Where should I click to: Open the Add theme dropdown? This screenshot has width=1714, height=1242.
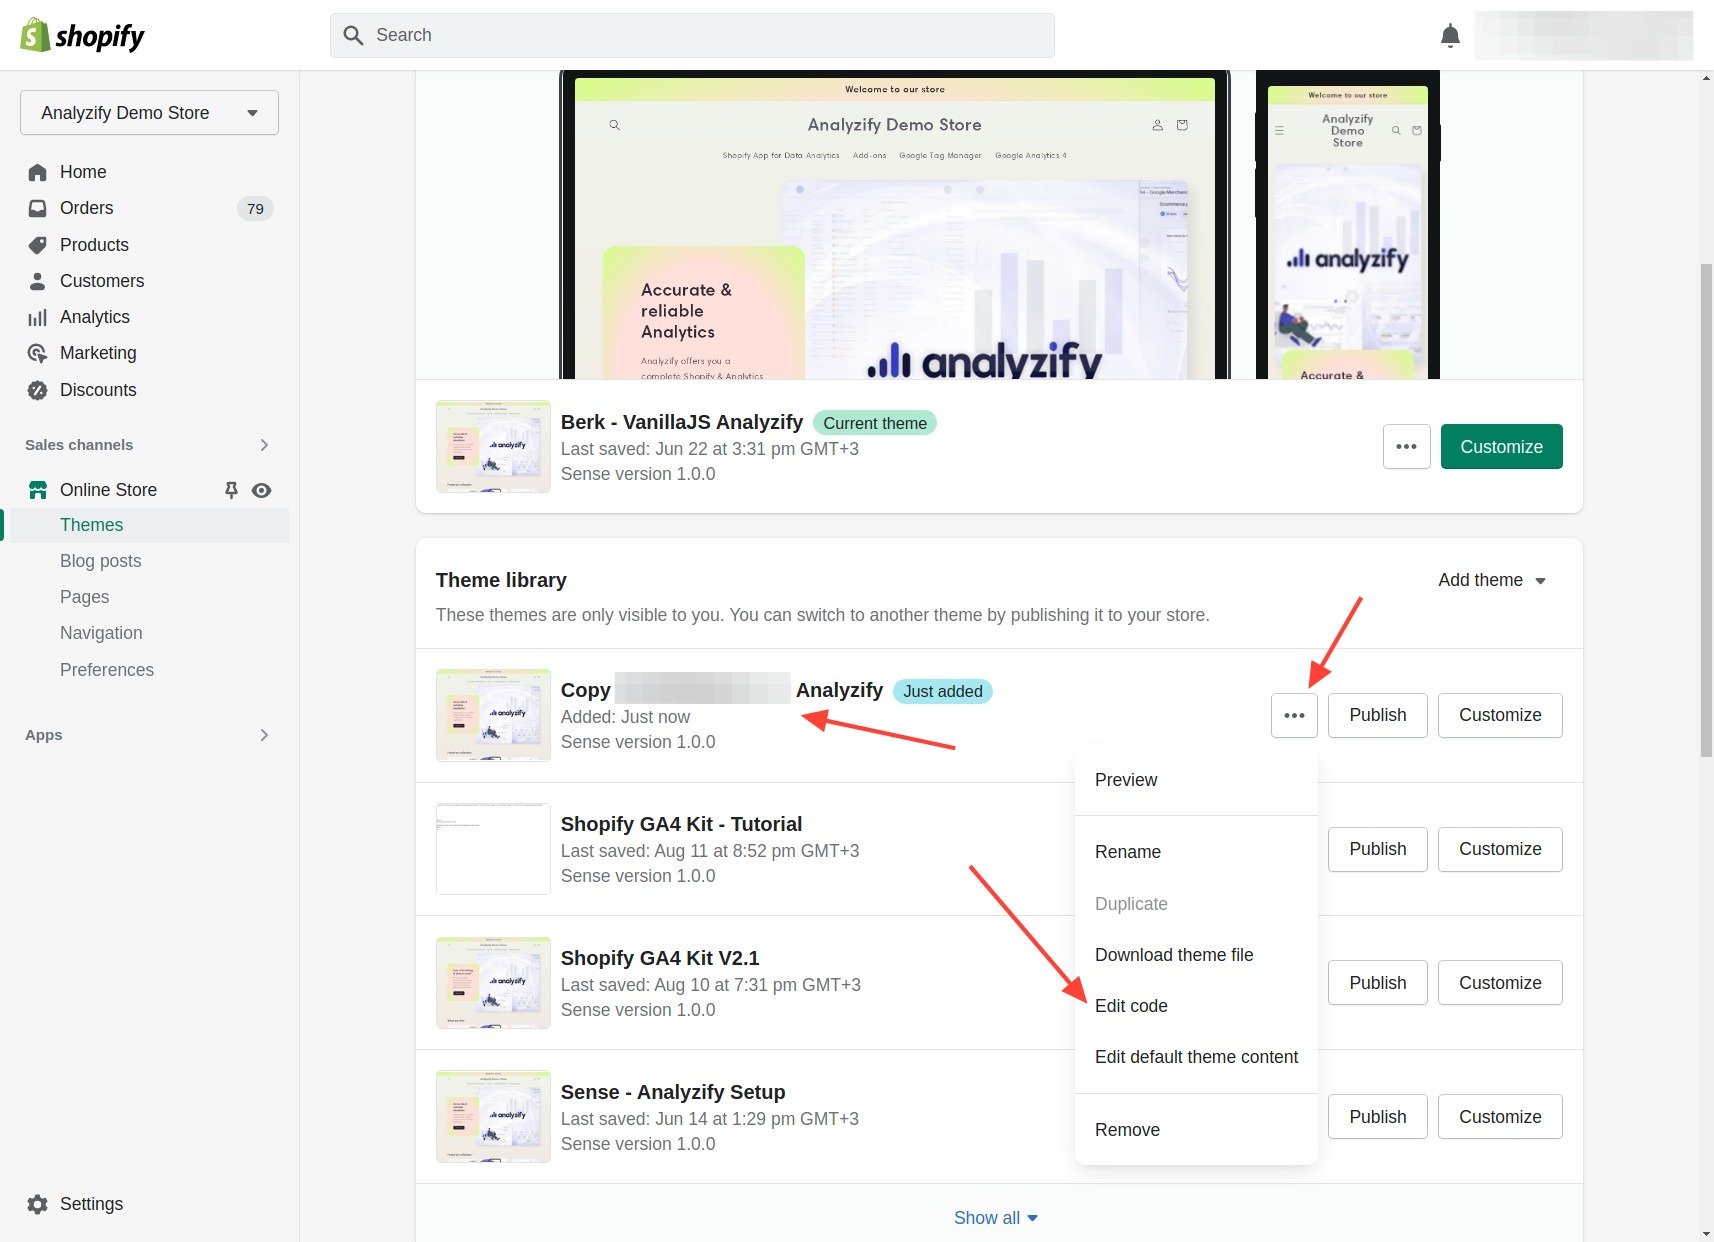1491,580
